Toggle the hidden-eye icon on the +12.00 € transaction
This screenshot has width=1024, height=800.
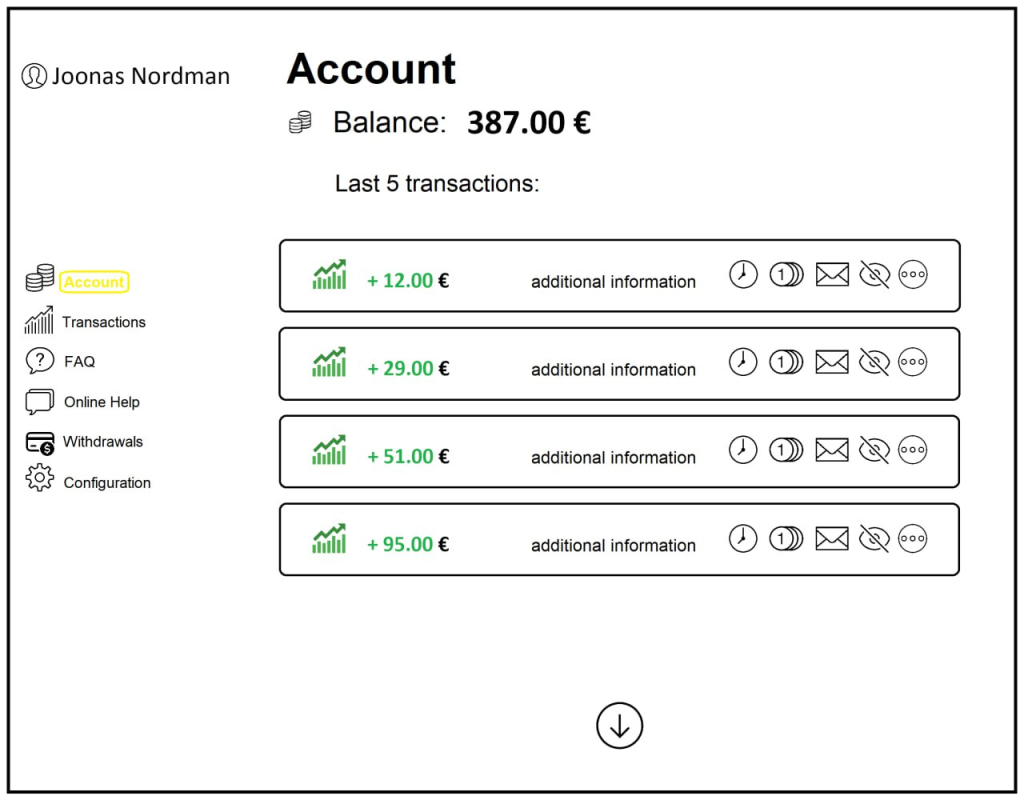[x=874, y=274]
